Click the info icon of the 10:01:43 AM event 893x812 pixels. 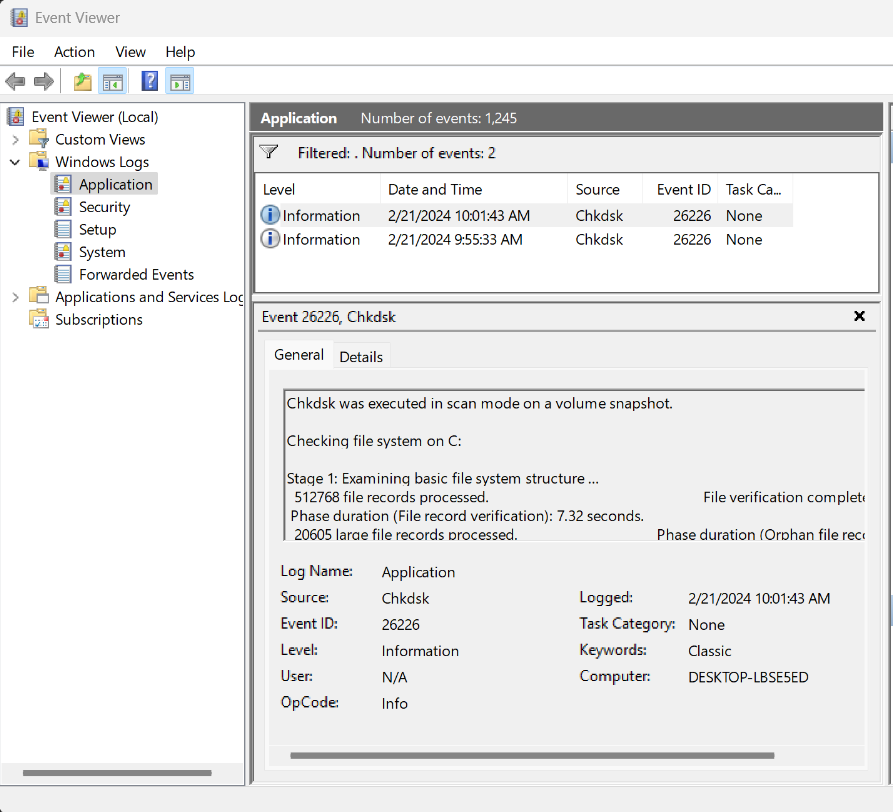pos(270,215)
